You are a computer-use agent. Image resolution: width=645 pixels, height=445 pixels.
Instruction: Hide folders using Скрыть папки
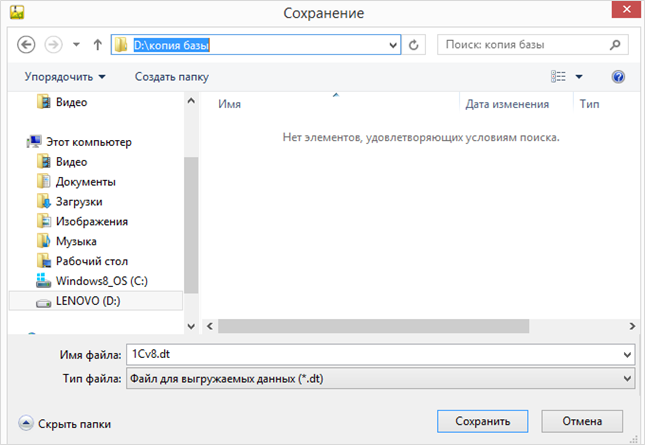pyautogui.click(x=65, y=424)
